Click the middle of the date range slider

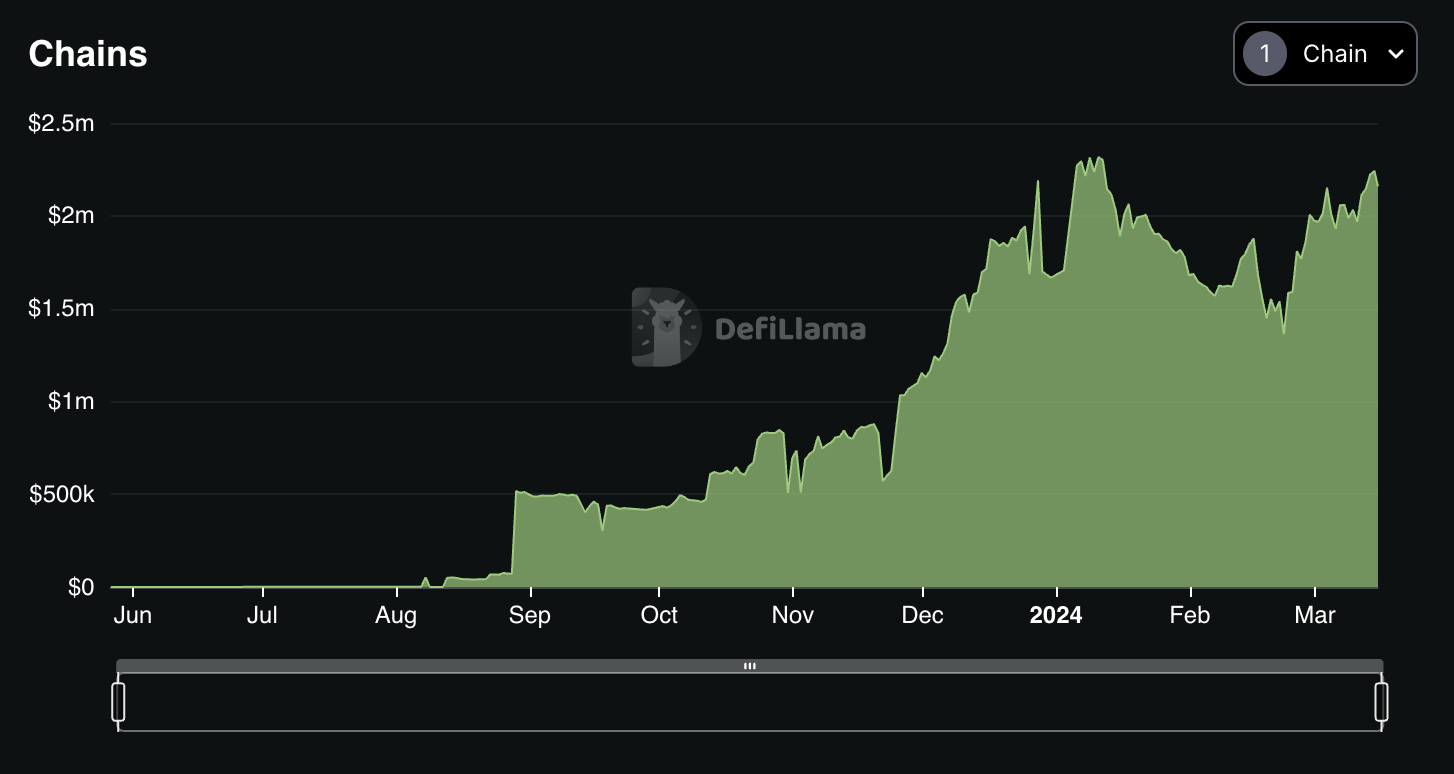click(x=750, y=701)
